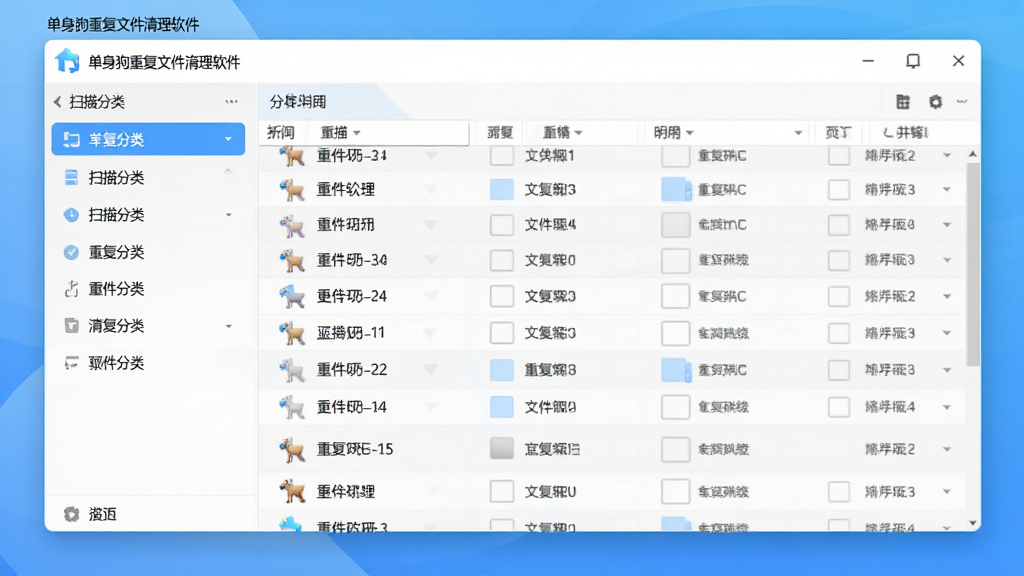Click the blue folder thumbnail in 重件砺-22 row
The width and height of the screenshot is (1024, 576).
pos(676,370)
